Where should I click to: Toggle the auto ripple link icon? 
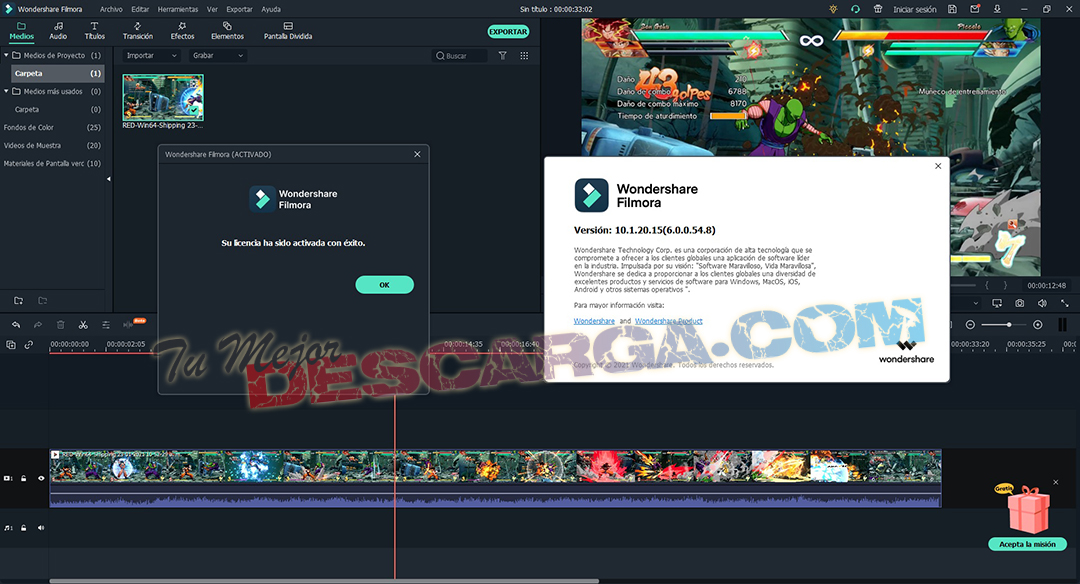pyautogui.click(x=29, y=344)
